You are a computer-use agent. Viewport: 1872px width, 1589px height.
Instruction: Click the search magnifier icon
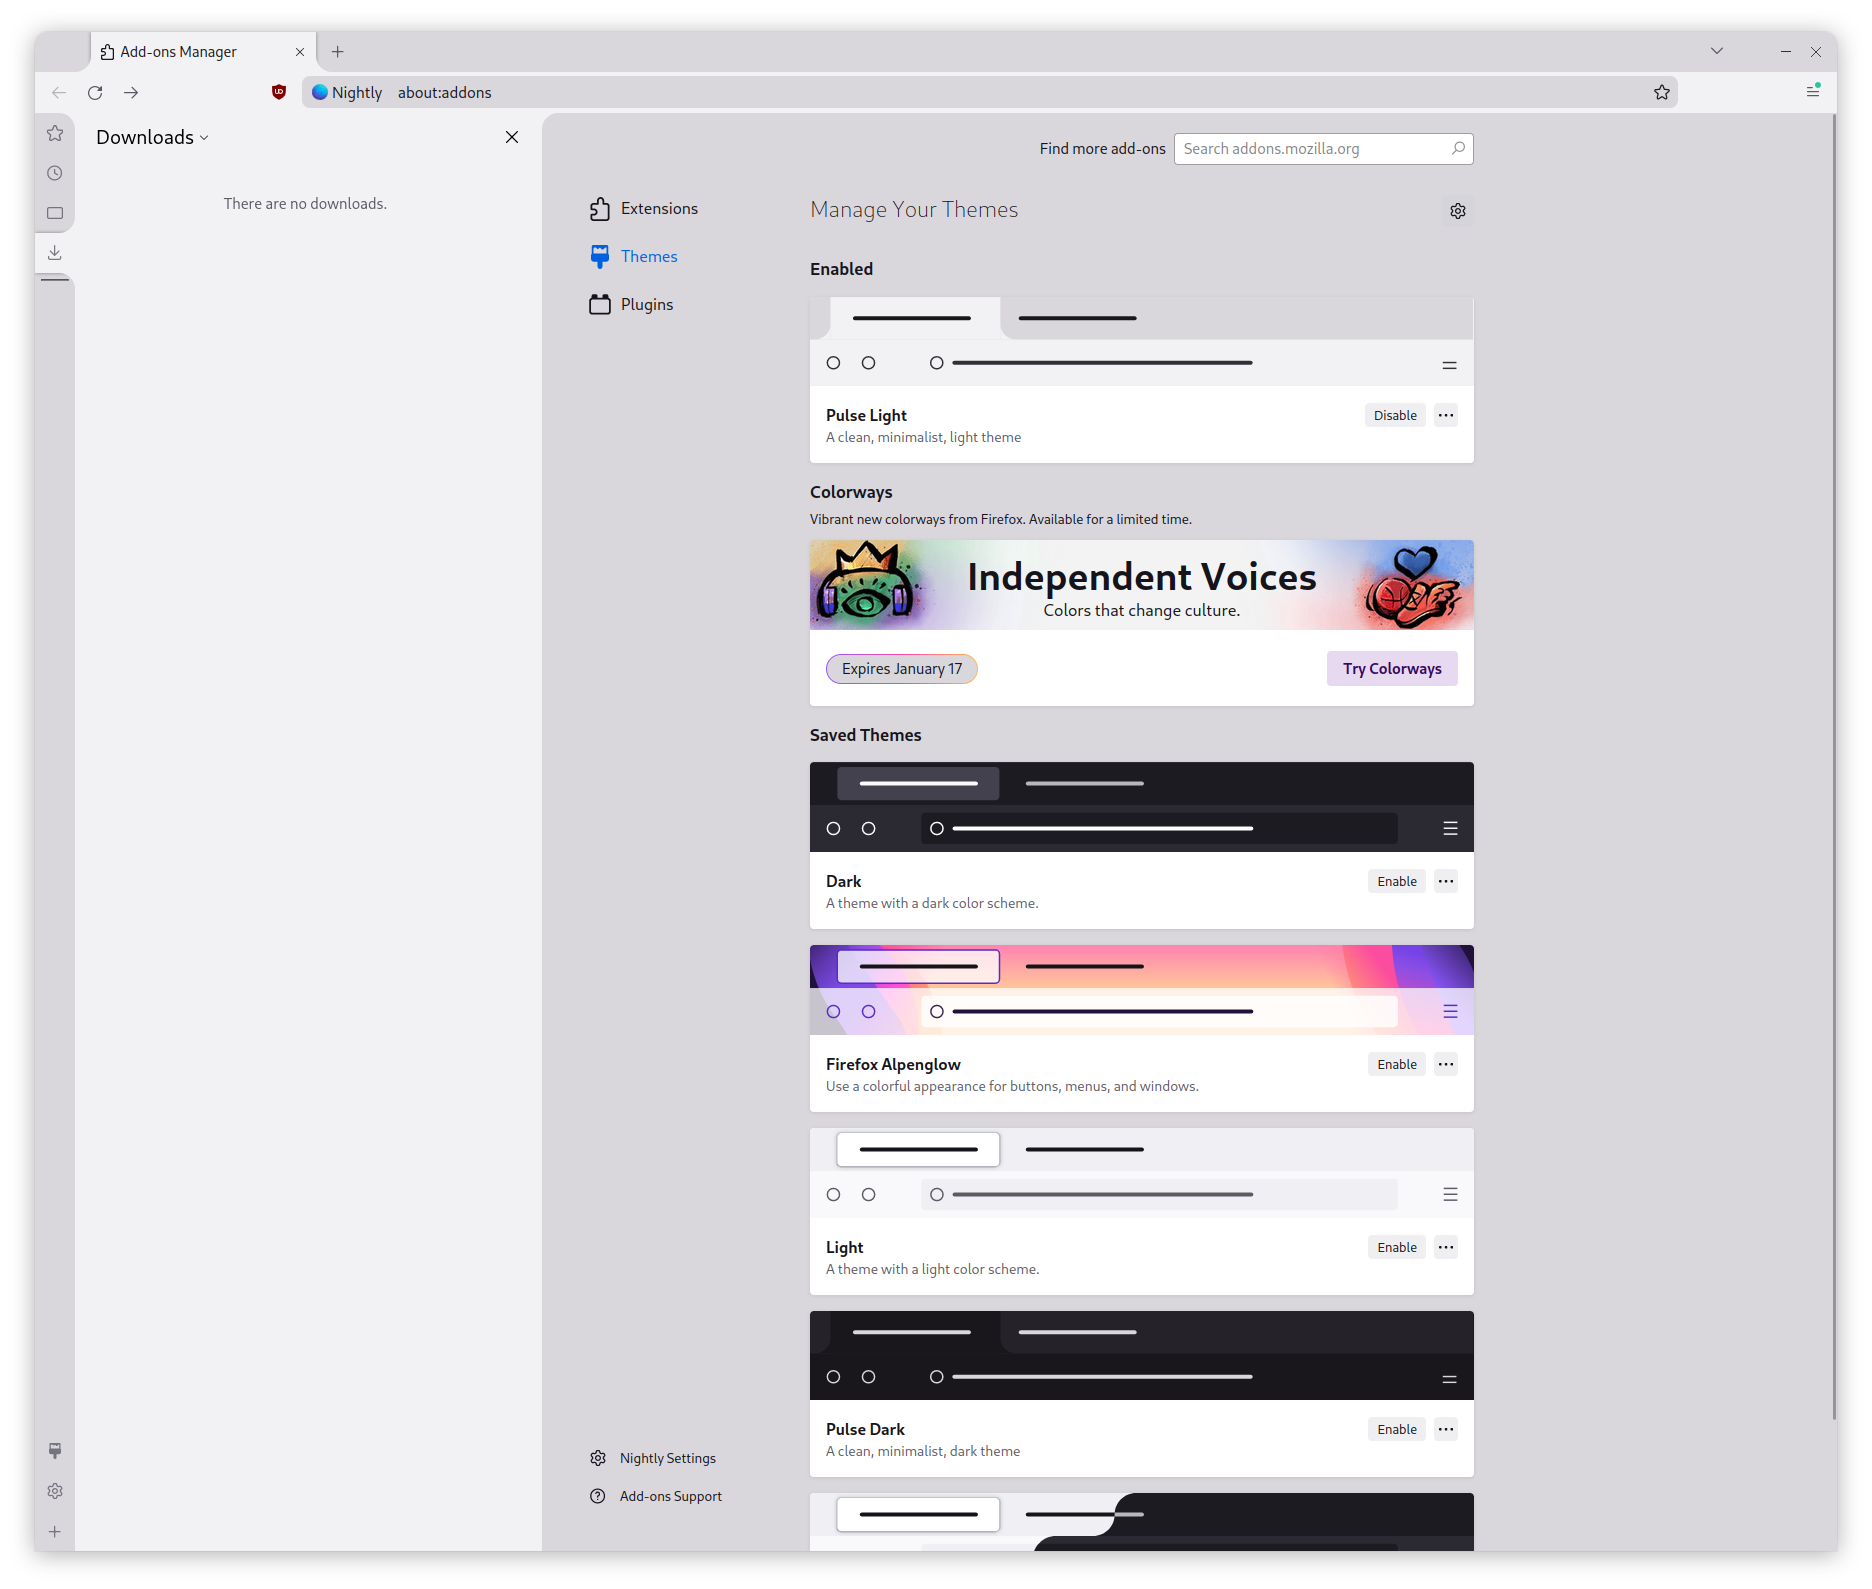(1459, 149)
